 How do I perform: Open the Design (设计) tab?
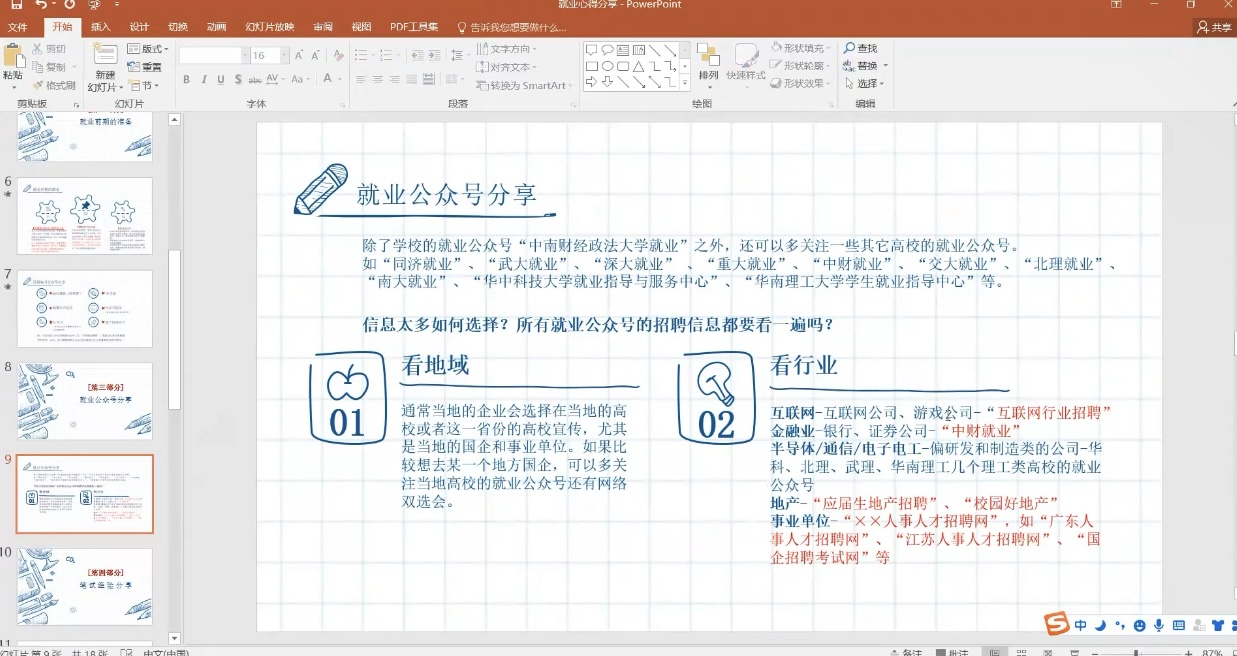coord(139,27)
